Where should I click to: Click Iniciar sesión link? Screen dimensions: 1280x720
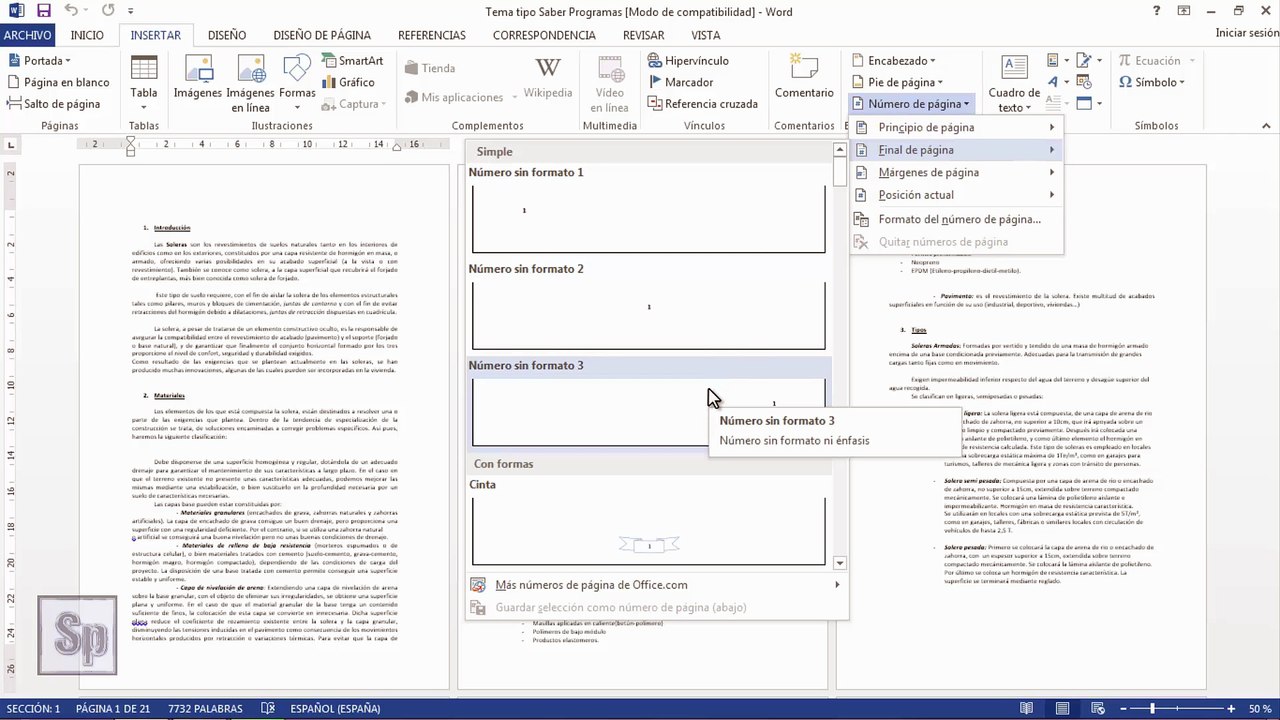pyautogui.click(x=1247, y=33)
